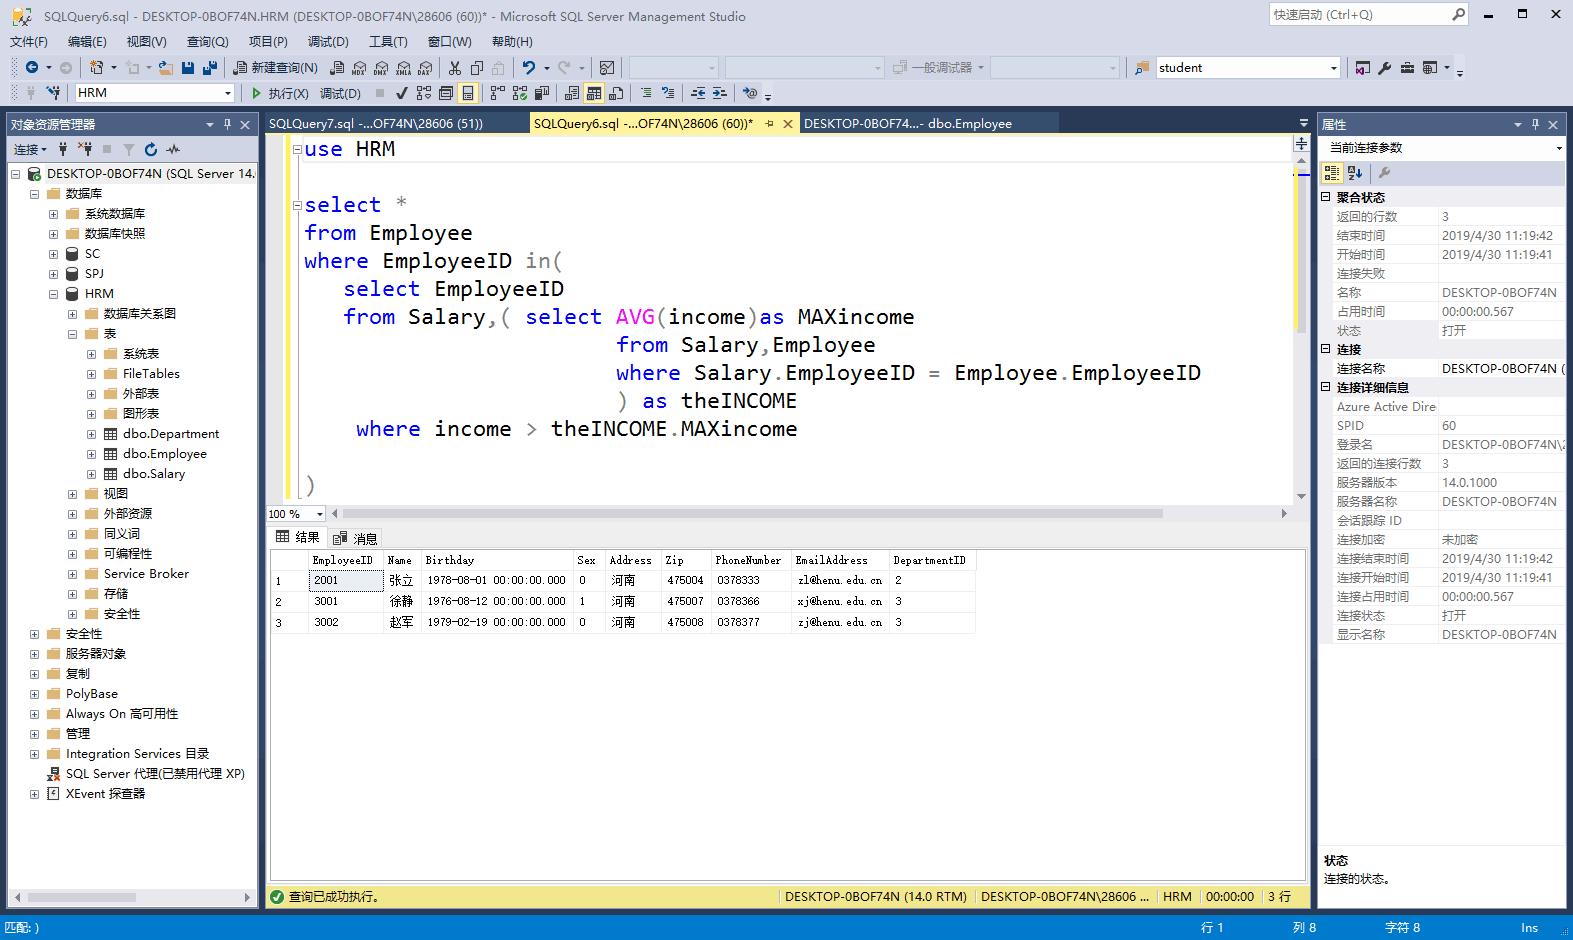Open the HRM database selector dropdown
1573x940 pixels.
(228, 93)
